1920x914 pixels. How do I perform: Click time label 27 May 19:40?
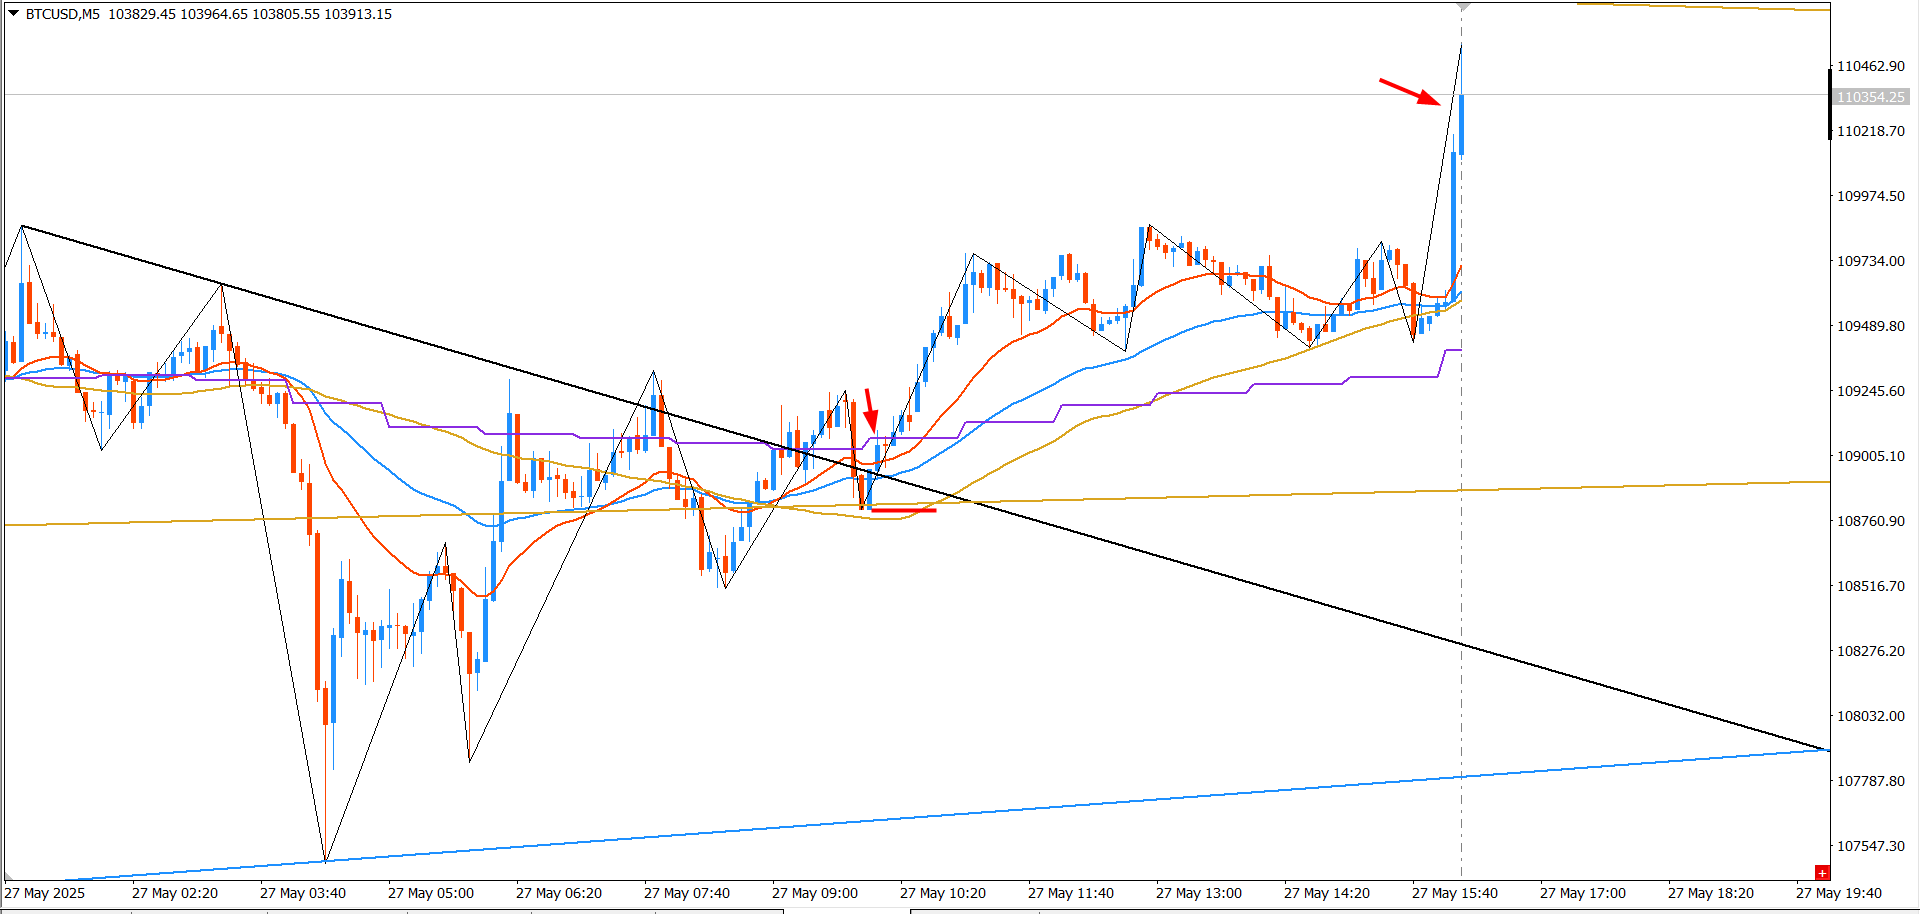point(1839,893)
